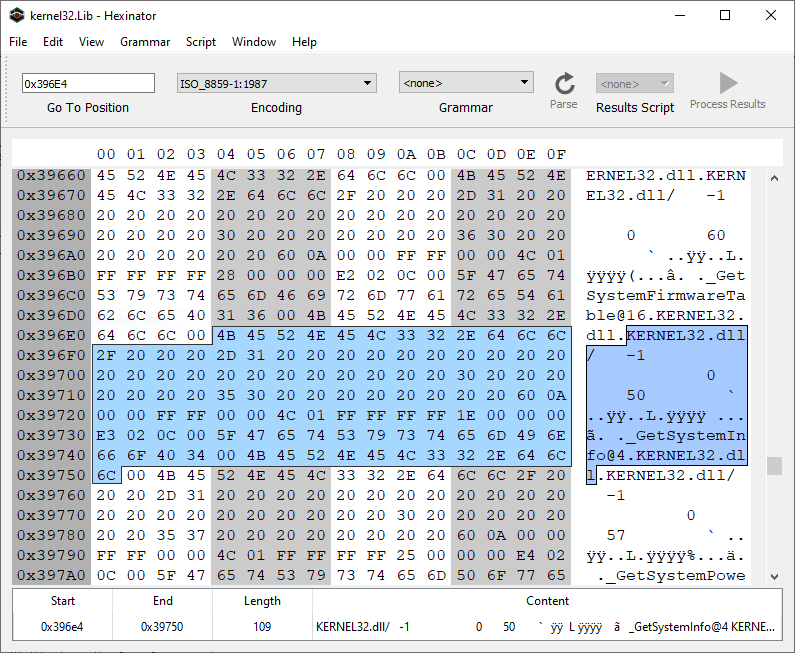The height and width of the screenshot is (653, 795).
Task: Select row address 0x397A0
Action: (51, 575)
